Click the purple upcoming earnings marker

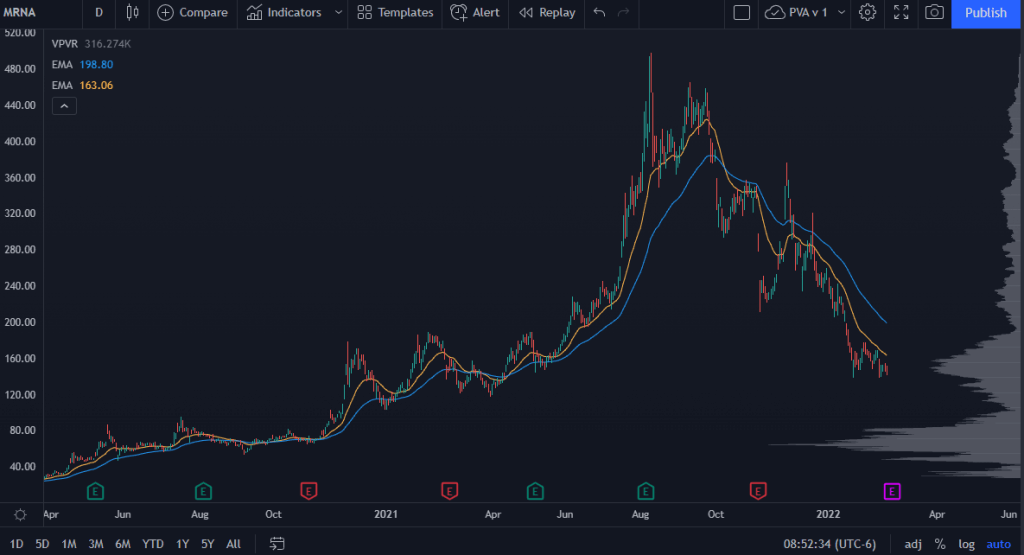point(892,492)
